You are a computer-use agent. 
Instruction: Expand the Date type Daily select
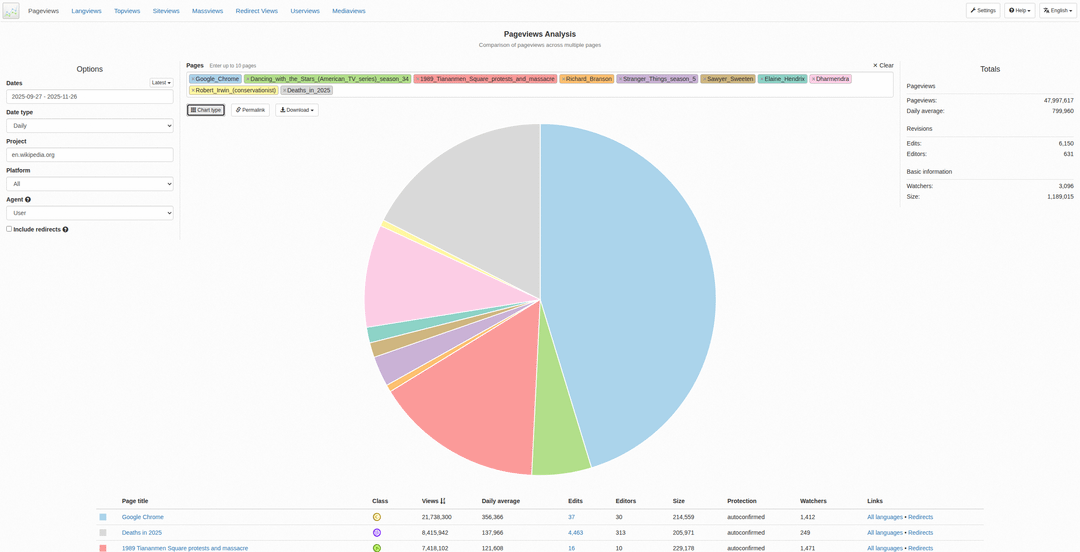pos(90,125)
